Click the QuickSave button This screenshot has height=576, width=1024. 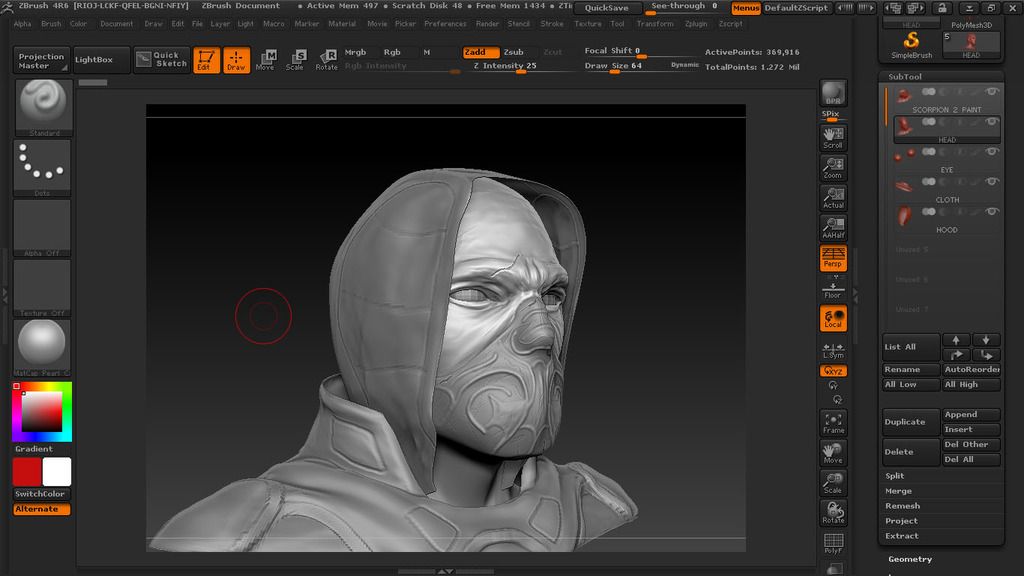(x=607, y=8)
